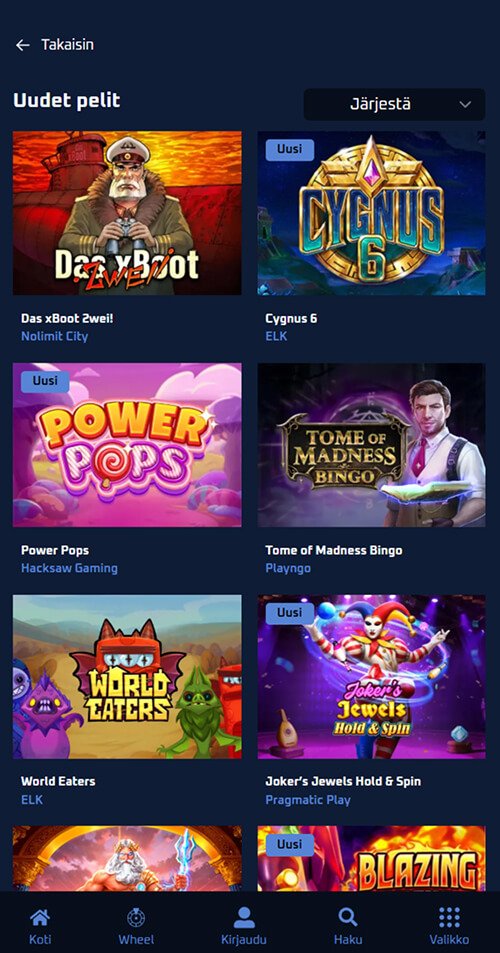Open the Blazing game thumbnail
The image size is (500, 953).
[371, 859]
